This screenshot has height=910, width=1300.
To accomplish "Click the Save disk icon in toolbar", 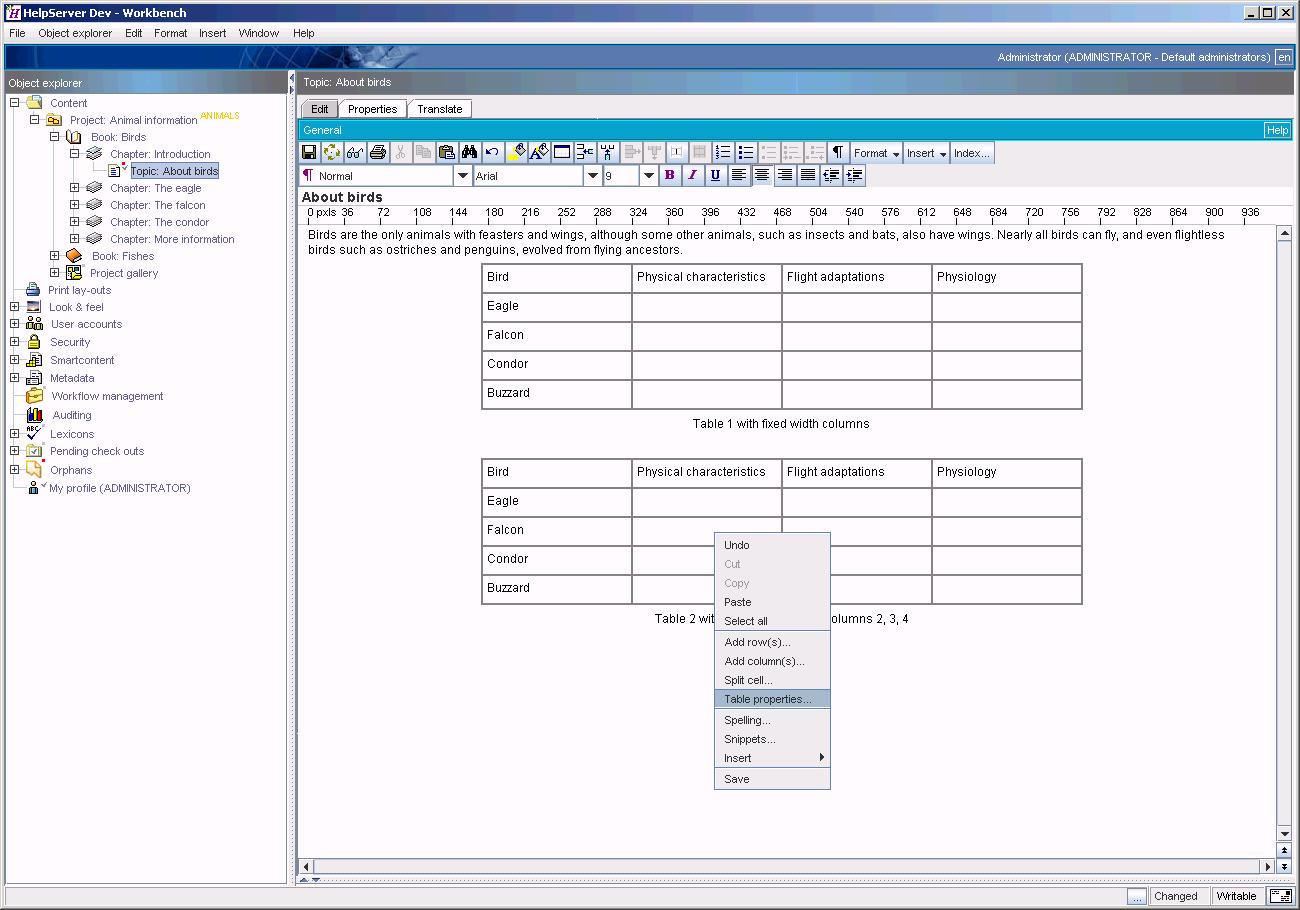I will pos(309,153).
